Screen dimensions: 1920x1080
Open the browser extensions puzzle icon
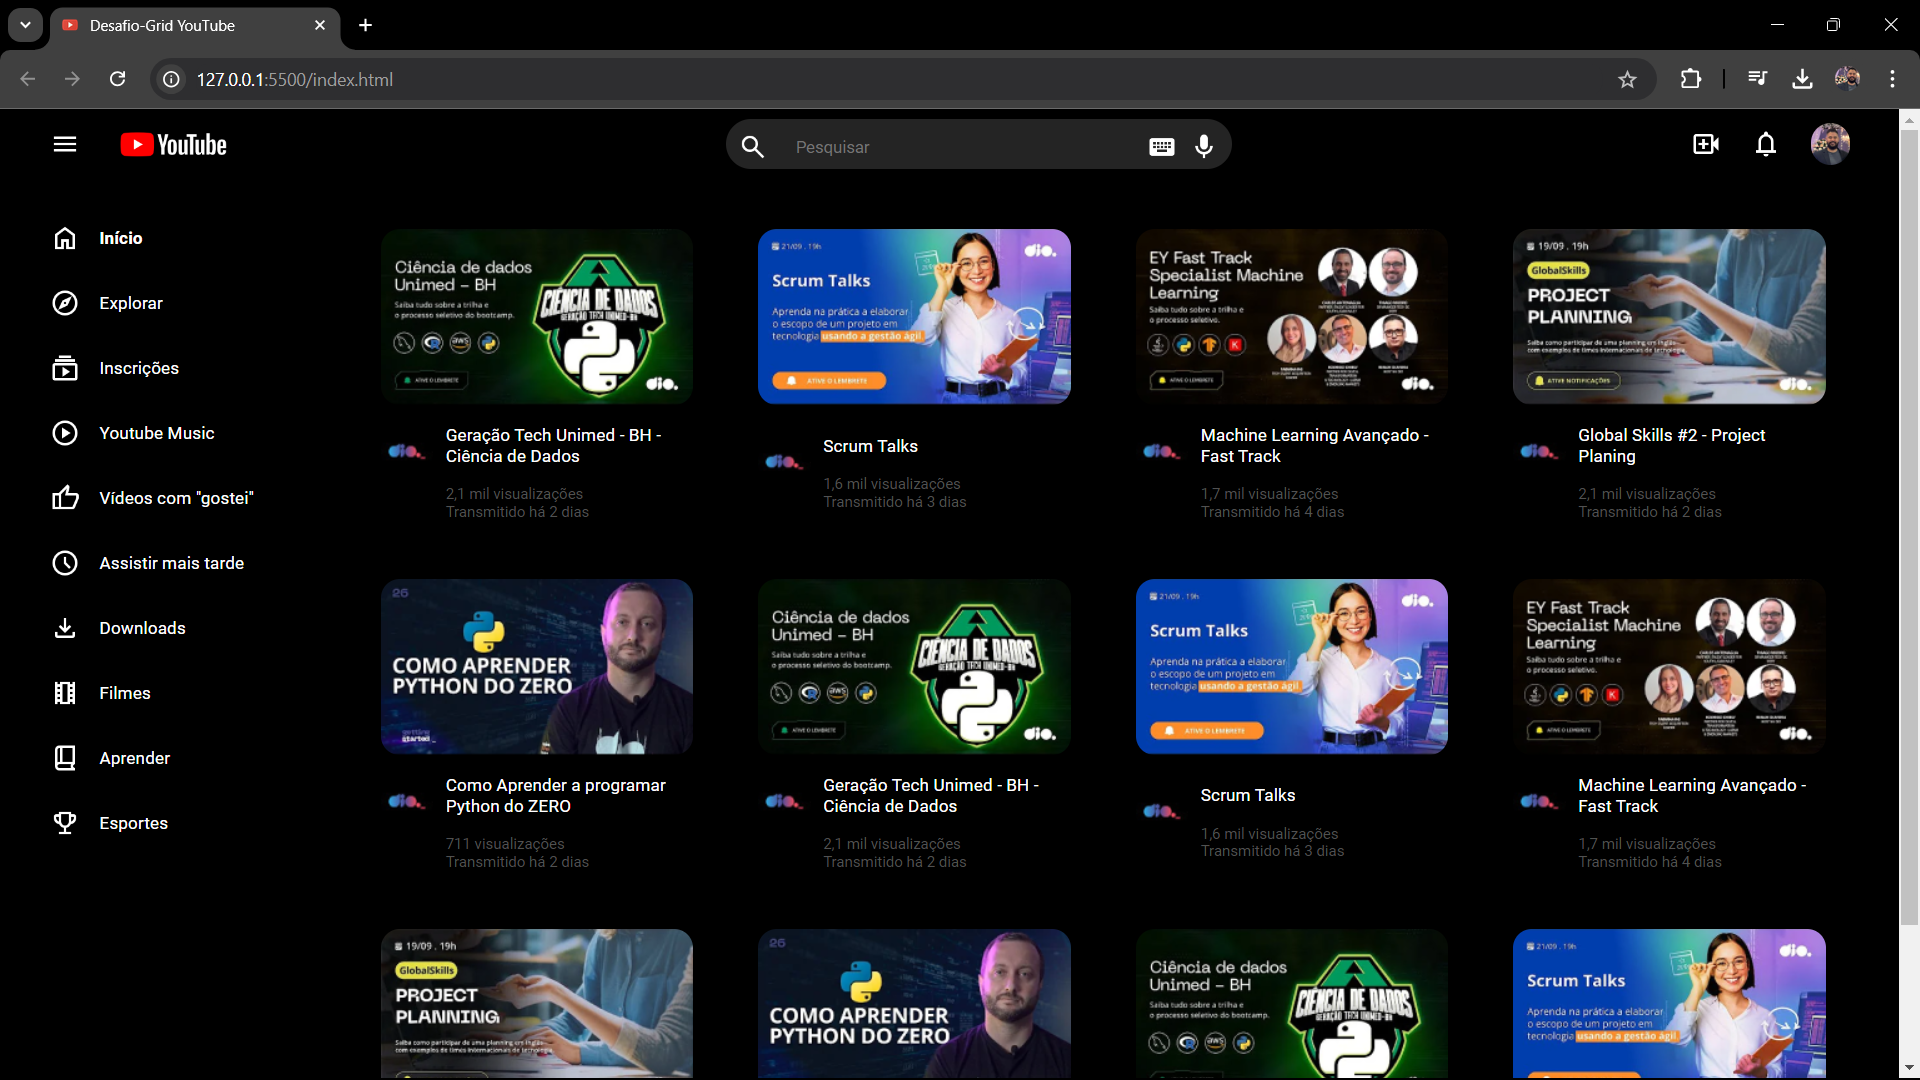1690,79
